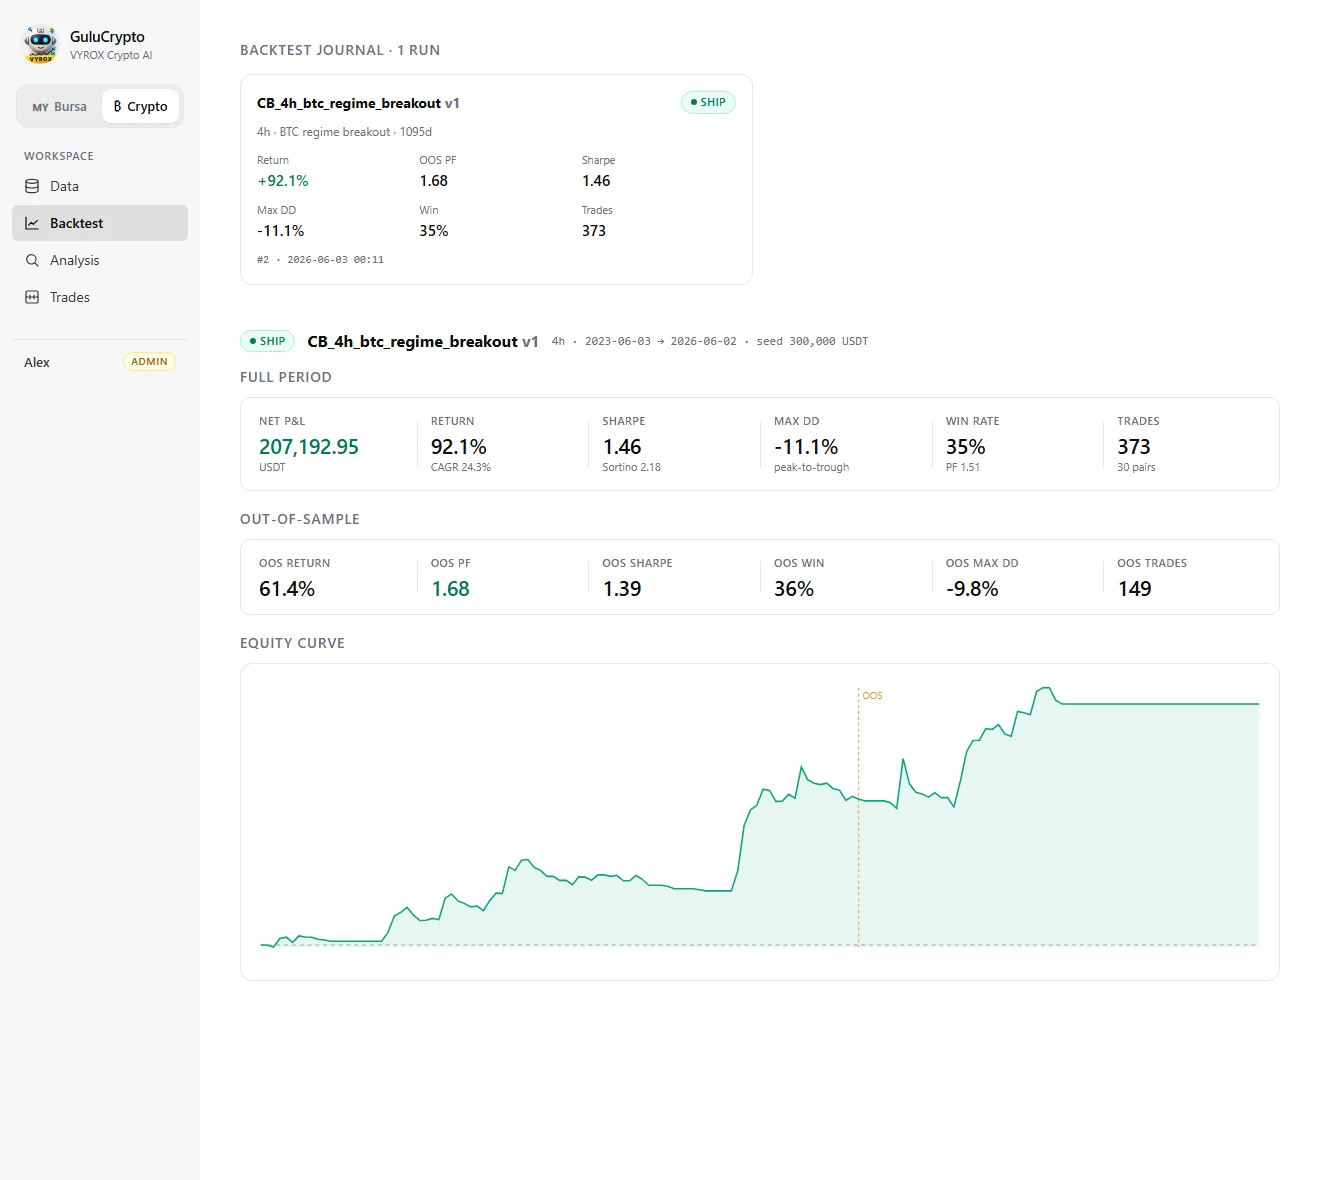Switch to the Bursa market tab

[60, 106]
